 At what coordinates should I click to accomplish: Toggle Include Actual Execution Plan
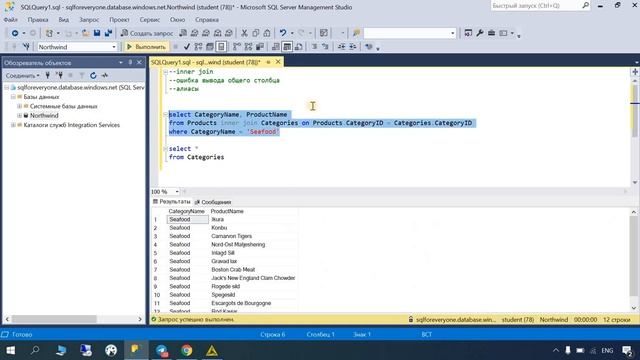tap(236, 47)
